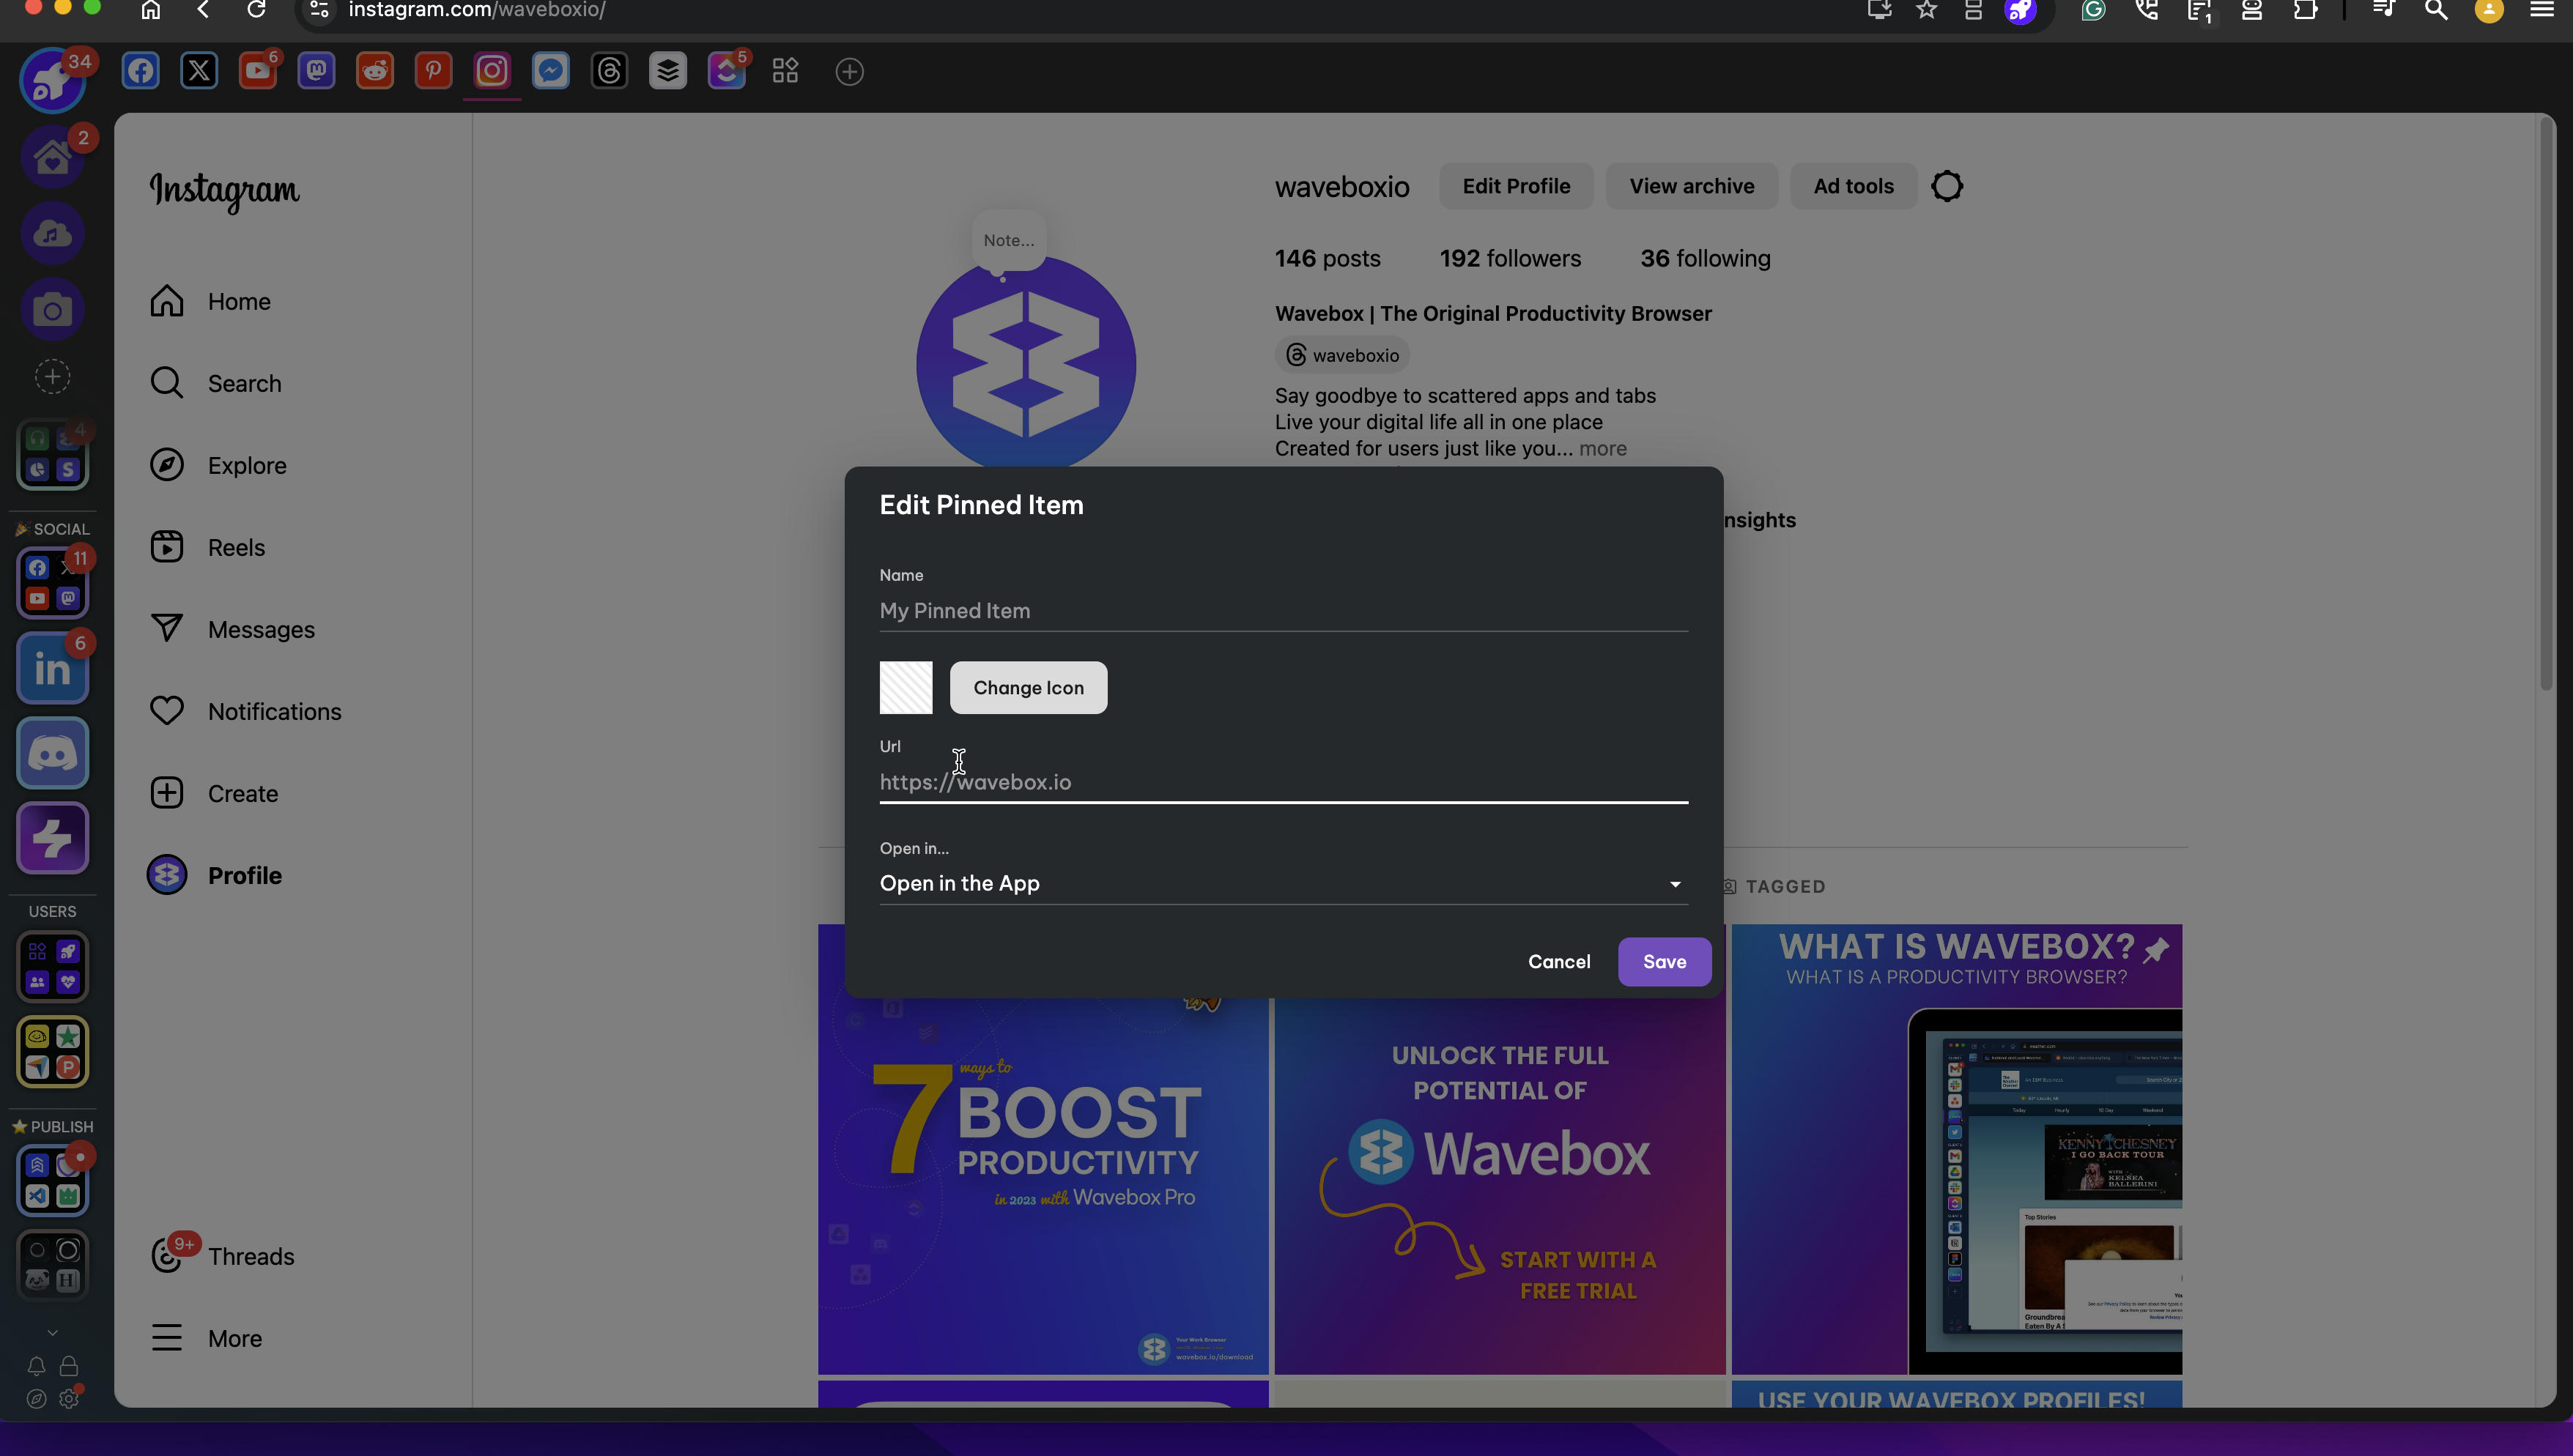Viewport: 2573px width, 1456px height.
Task: Expand sidebar chevron below groups
Action: 53,1332
